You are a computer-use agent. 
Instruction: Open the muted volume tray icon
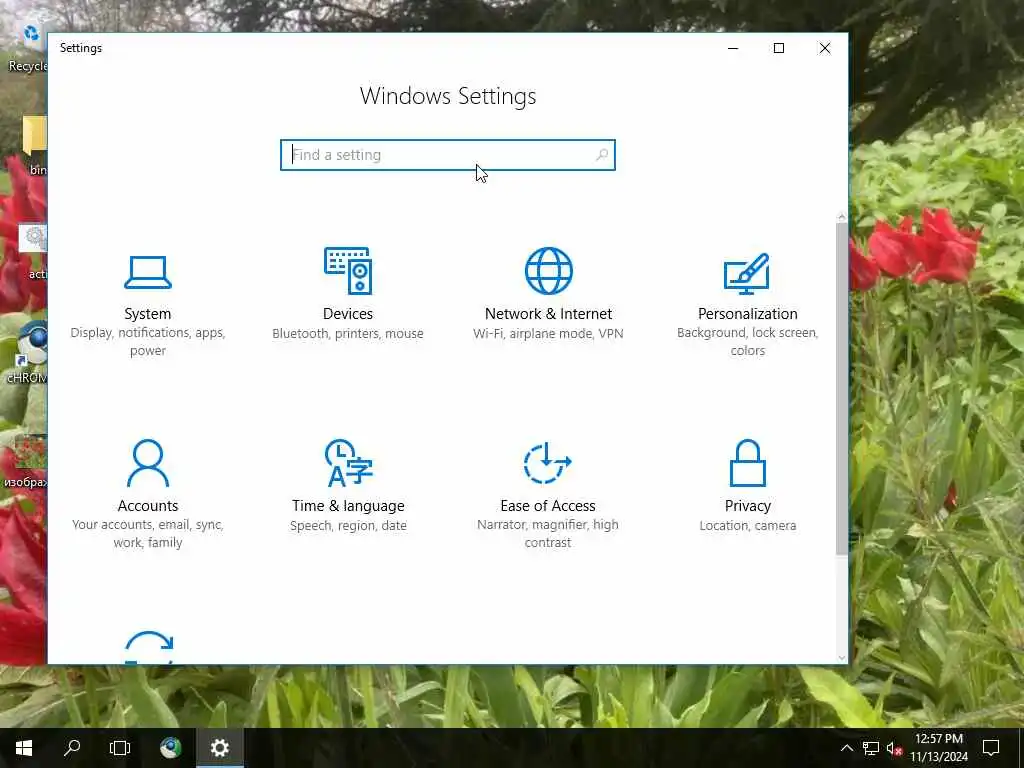tap(894, 748)
